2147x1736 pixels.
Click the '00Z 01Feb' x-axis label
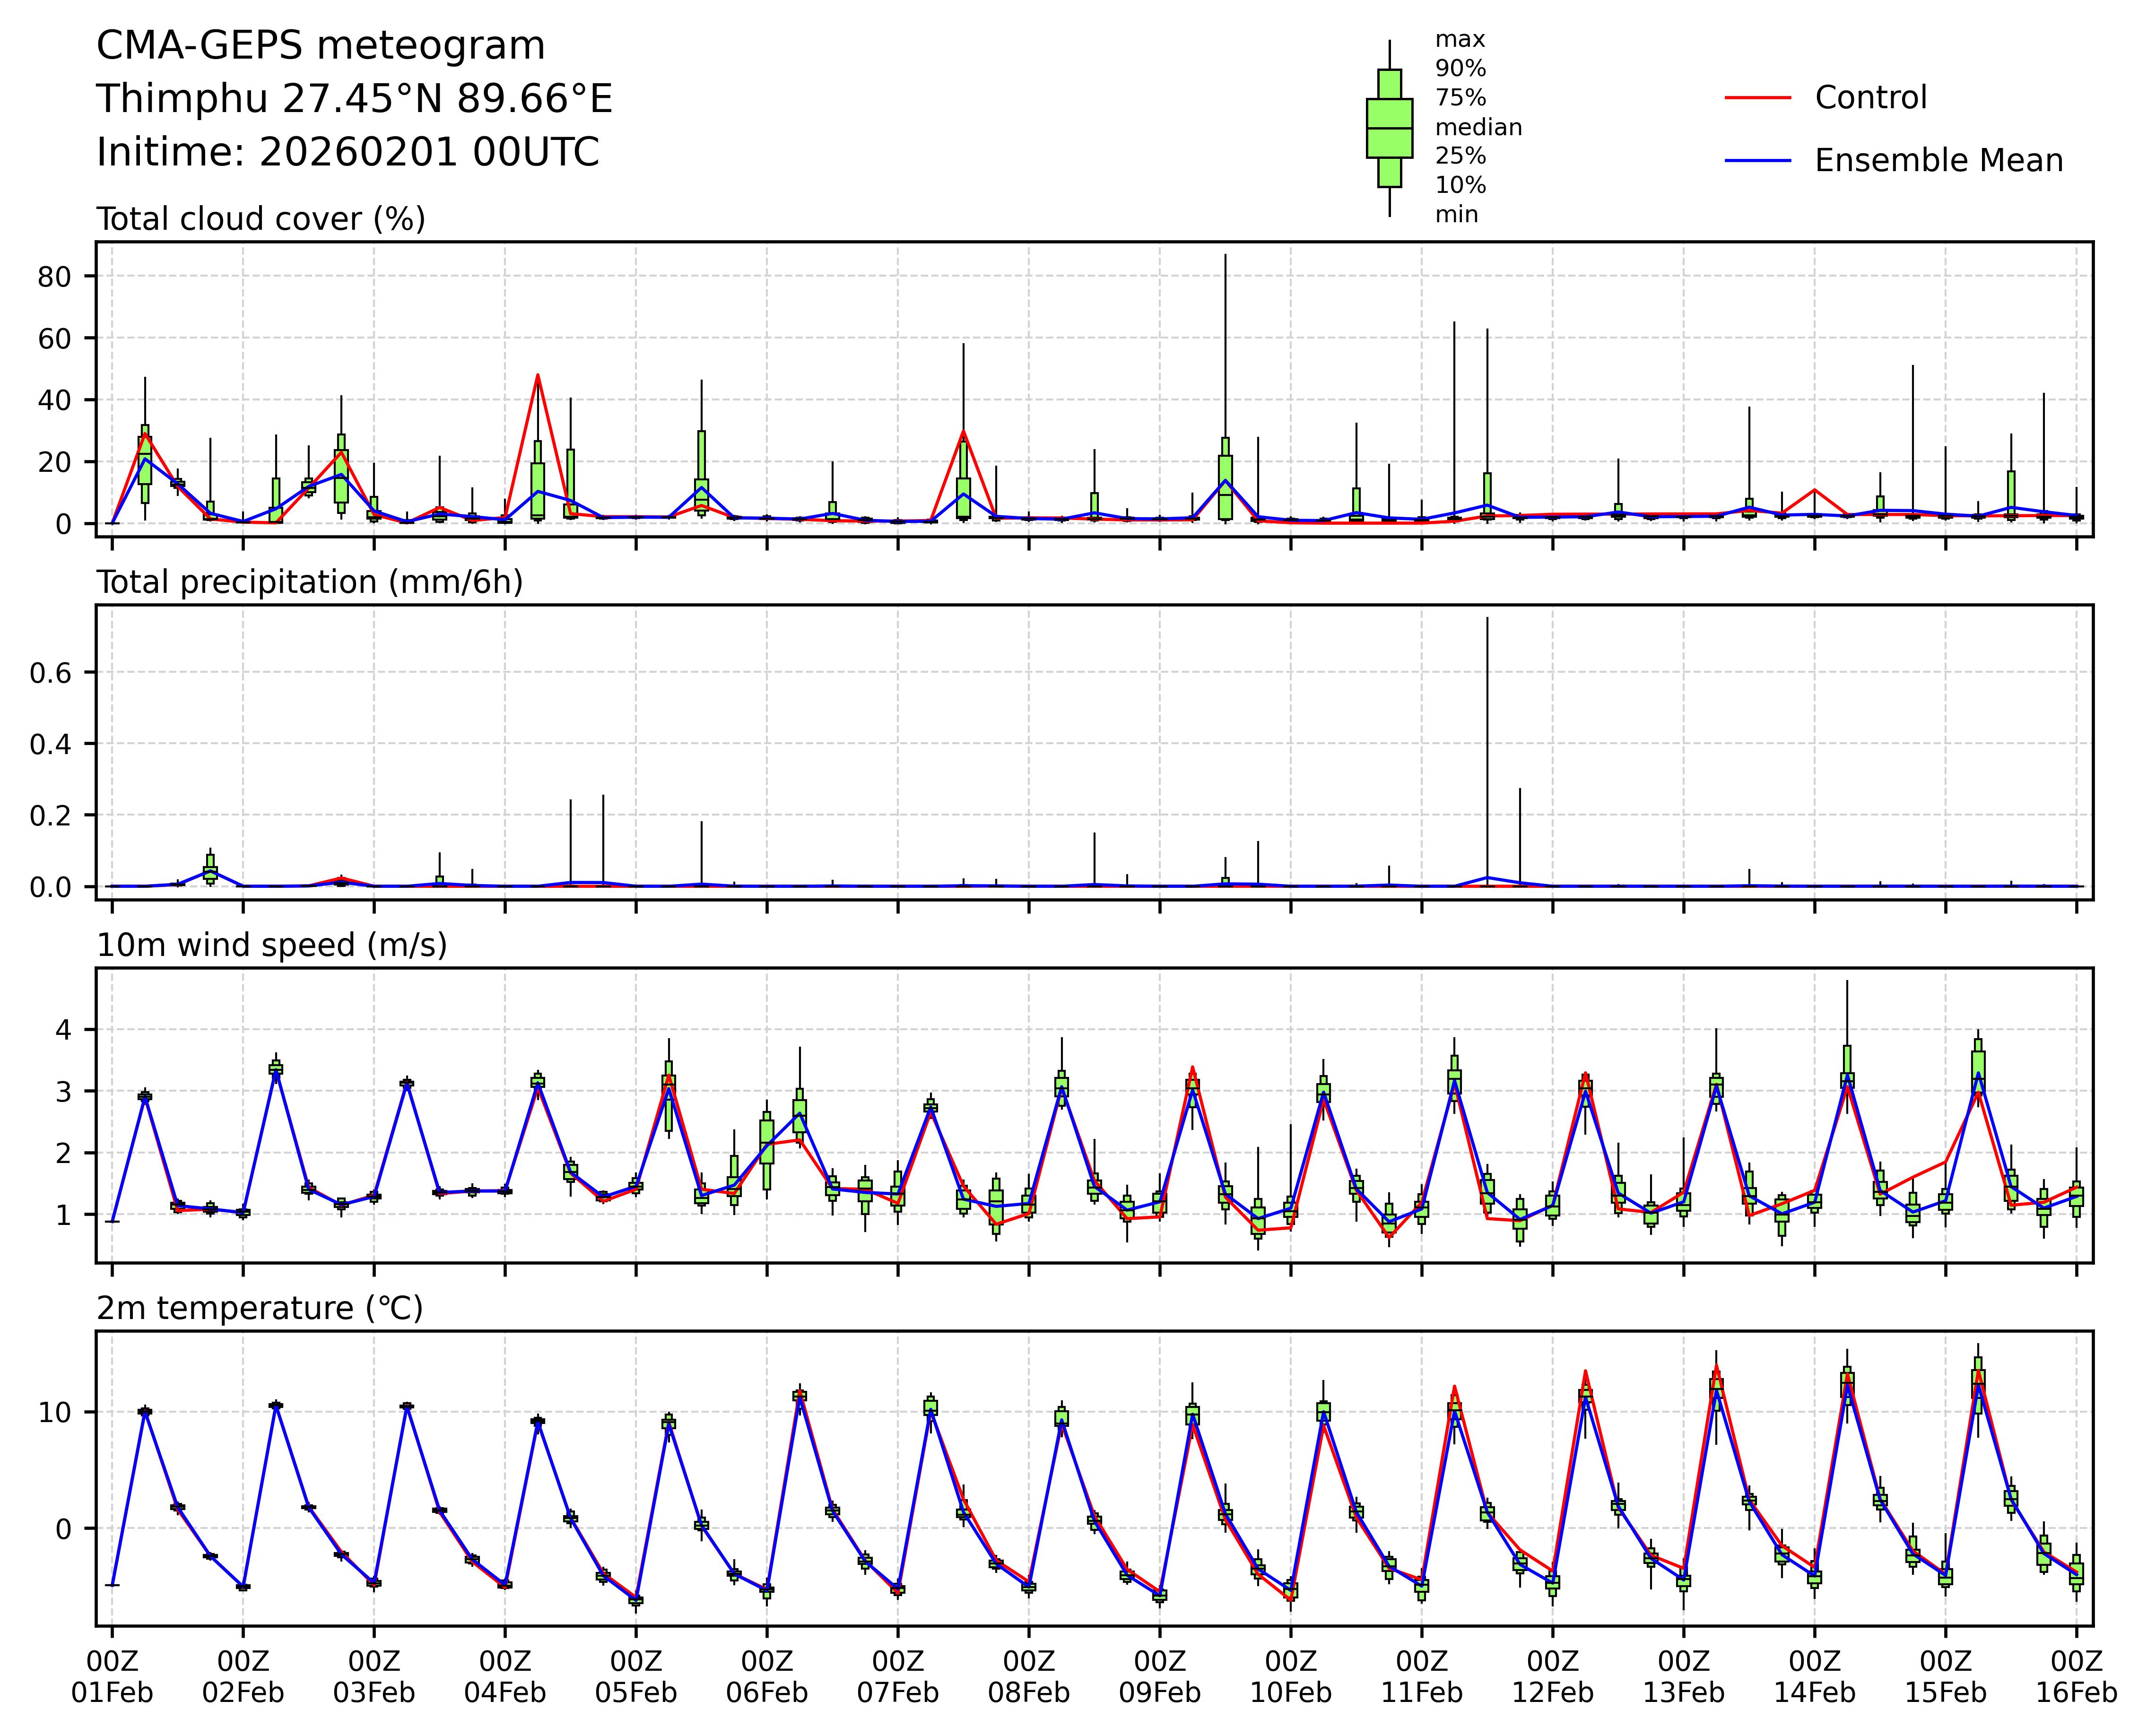(x=112, y=1677)
